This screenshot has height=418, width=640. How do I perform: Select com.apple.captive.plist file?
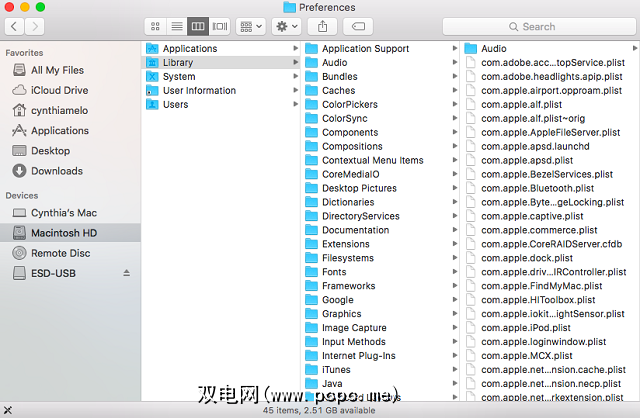551,216
